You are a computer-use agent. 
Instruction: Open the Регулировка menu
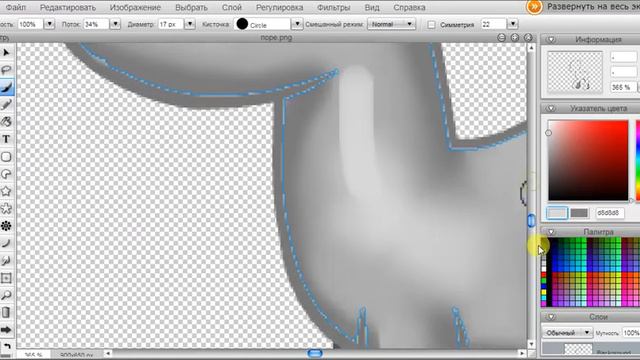[280, 7]
